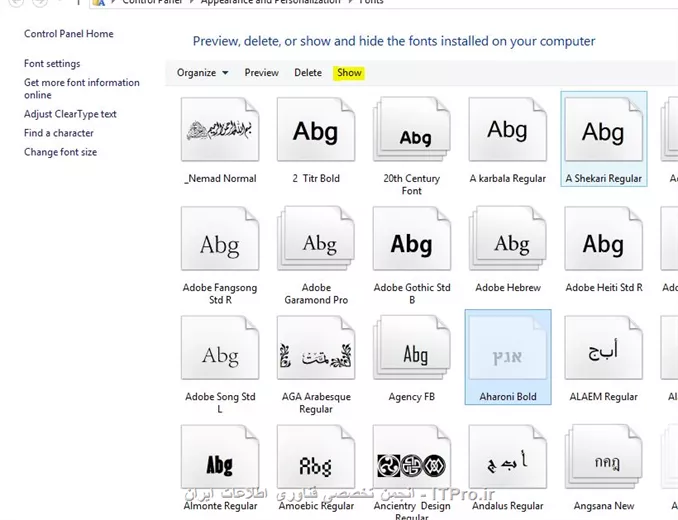Image resolution: width=678 pixels, height=520 pixels.
Task: Open the Adobe Garamond Pro font family icon
Action: pyautogui.click(x=316, y=239)
